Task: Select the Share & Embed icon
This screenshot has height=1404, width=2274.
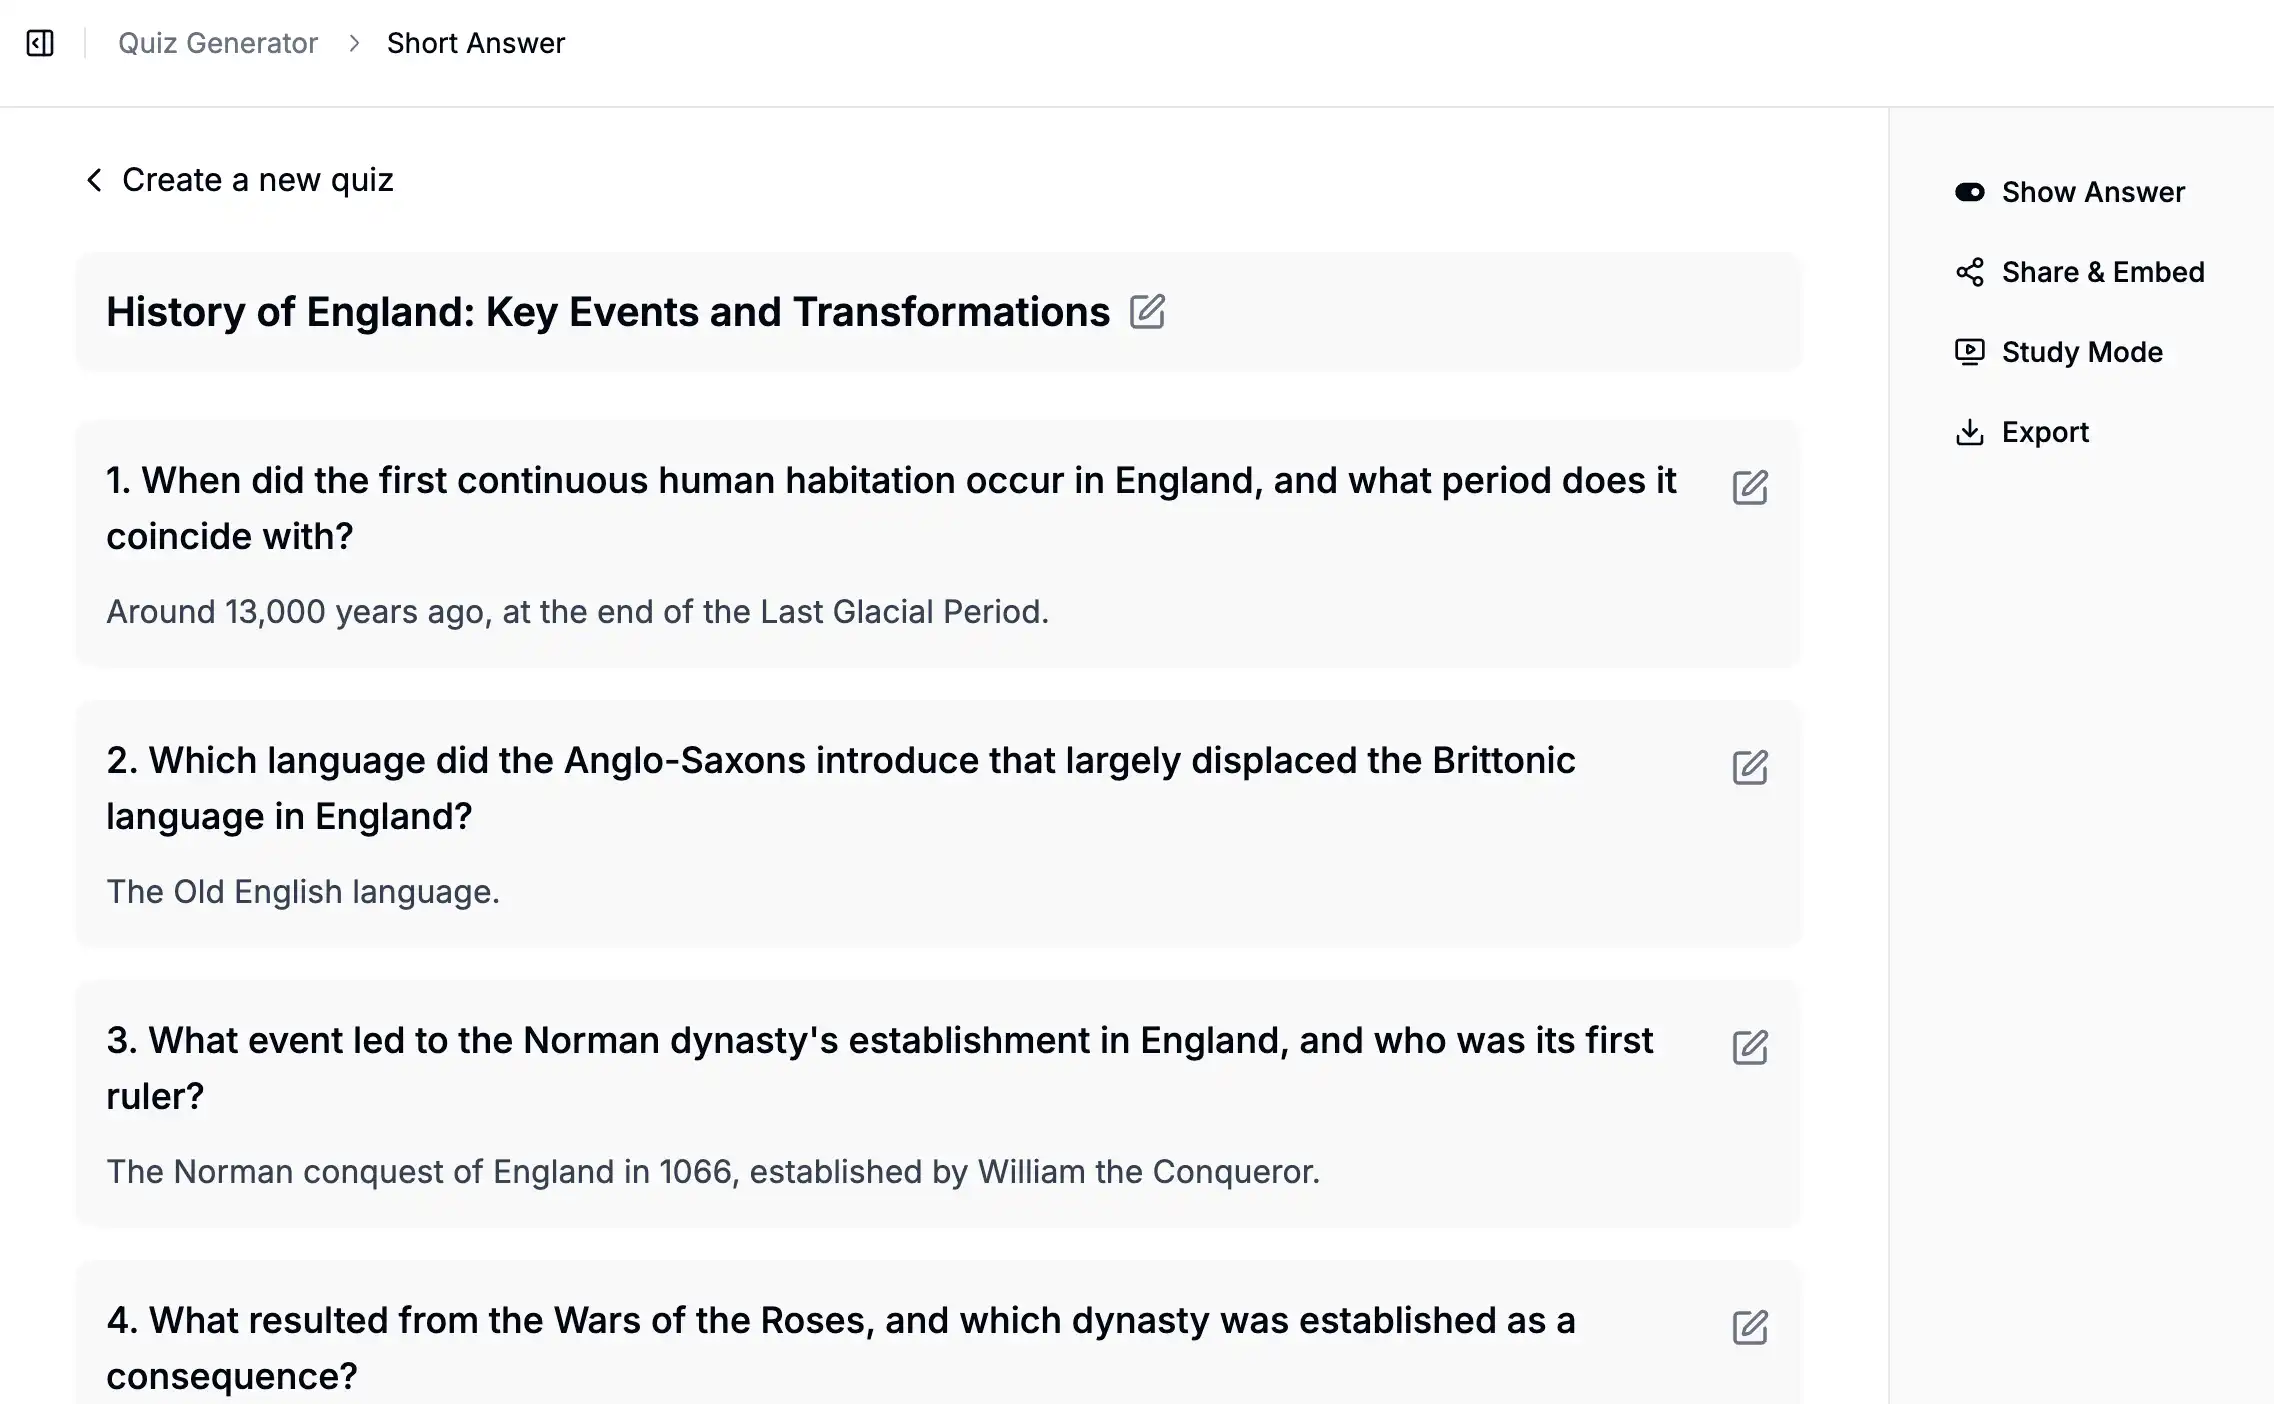Action: [1969, 271]
